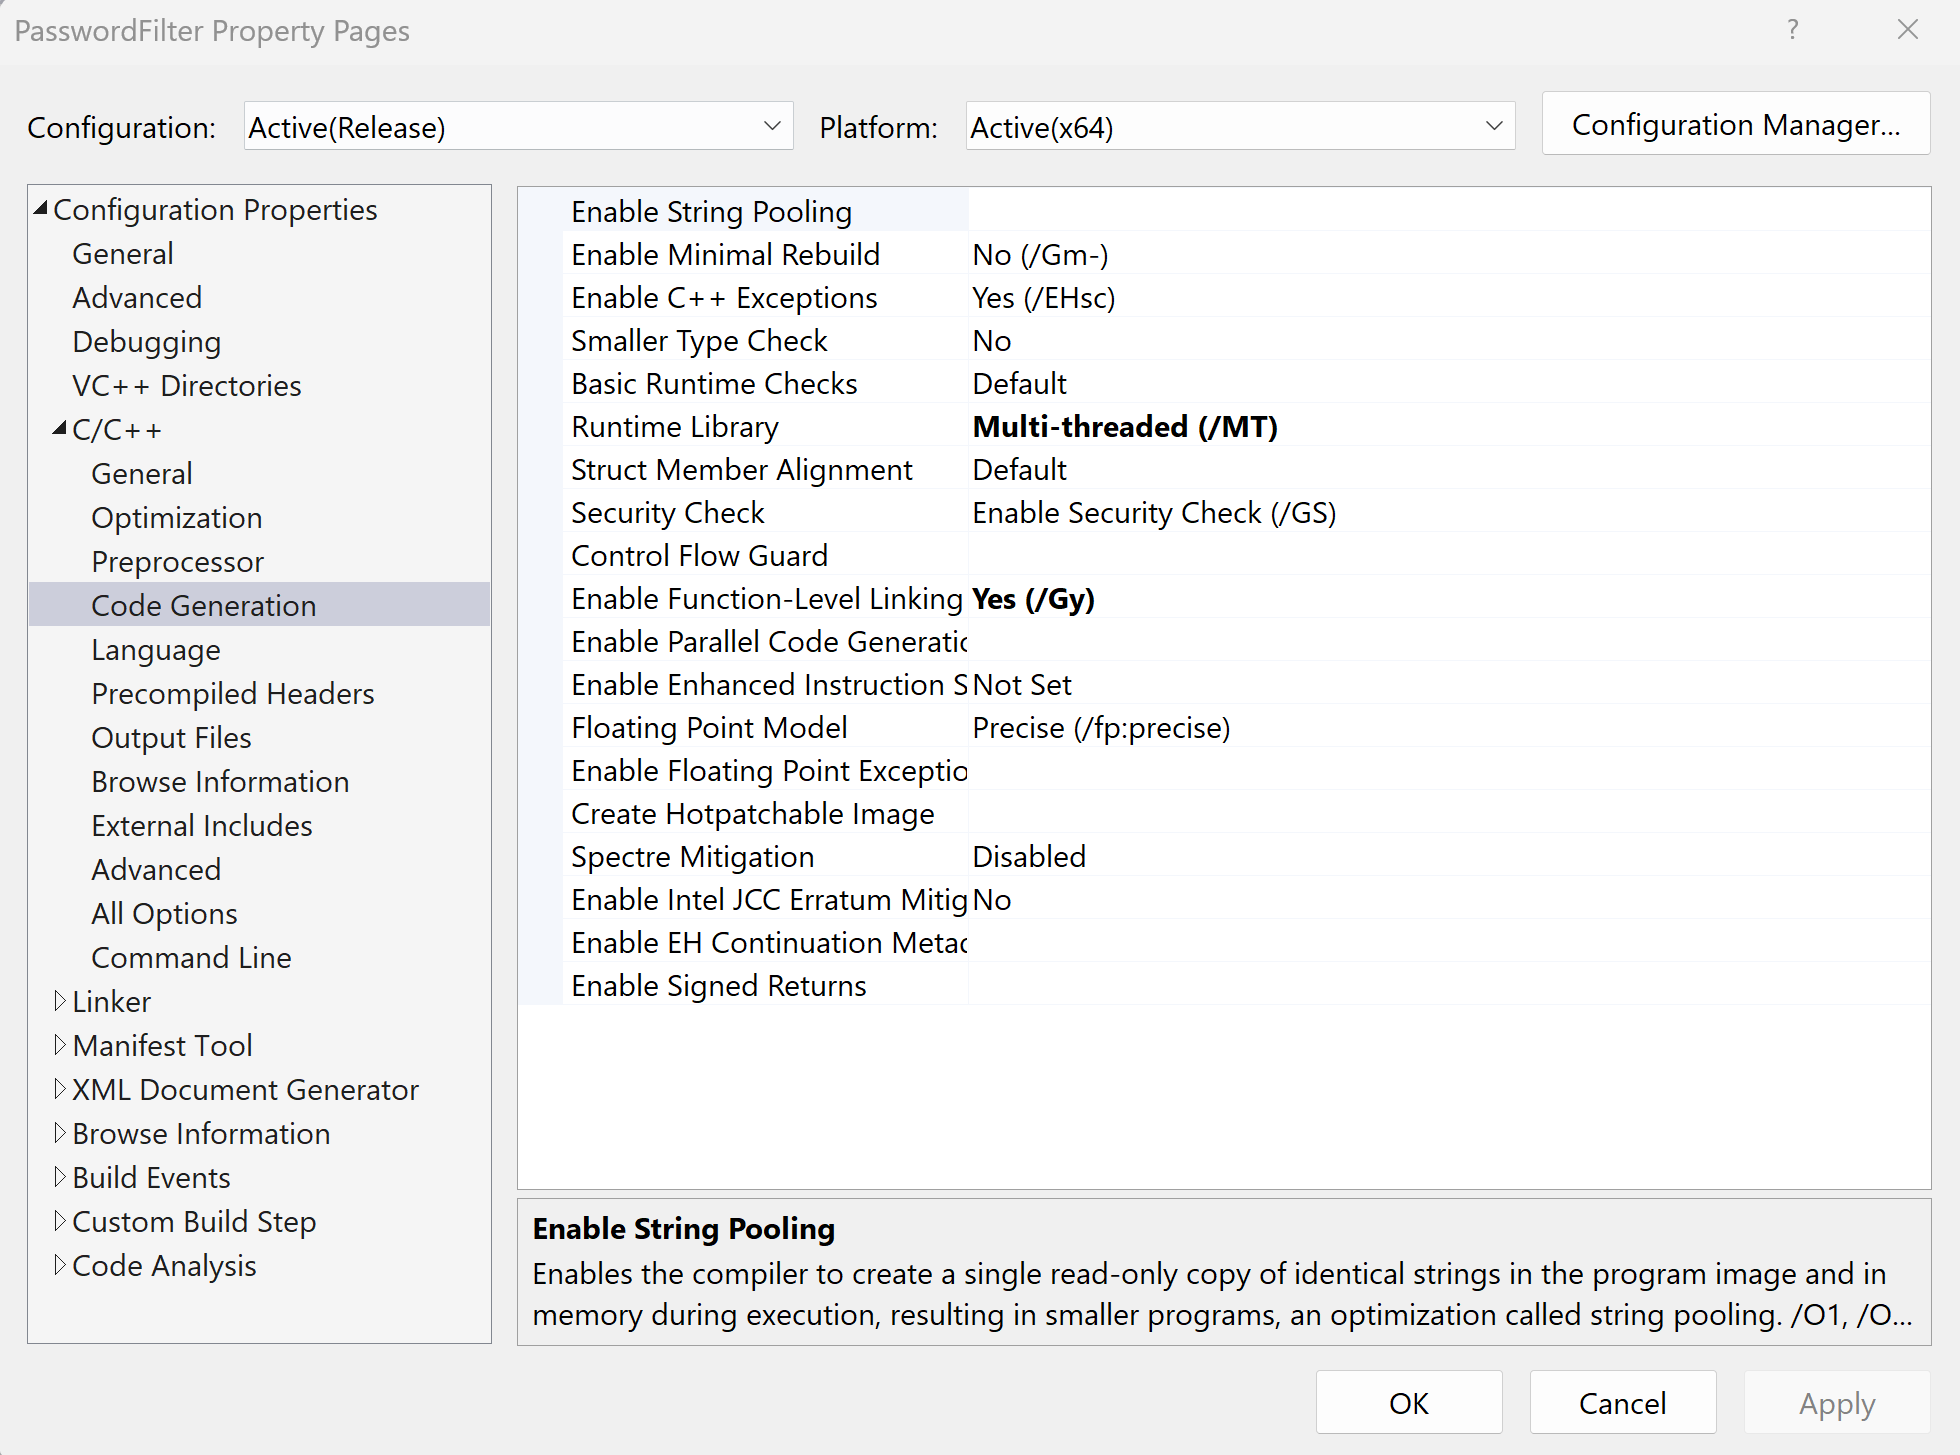Click the Cancel button
Screen dimensions: 1960x1455
(1622, 1403)
